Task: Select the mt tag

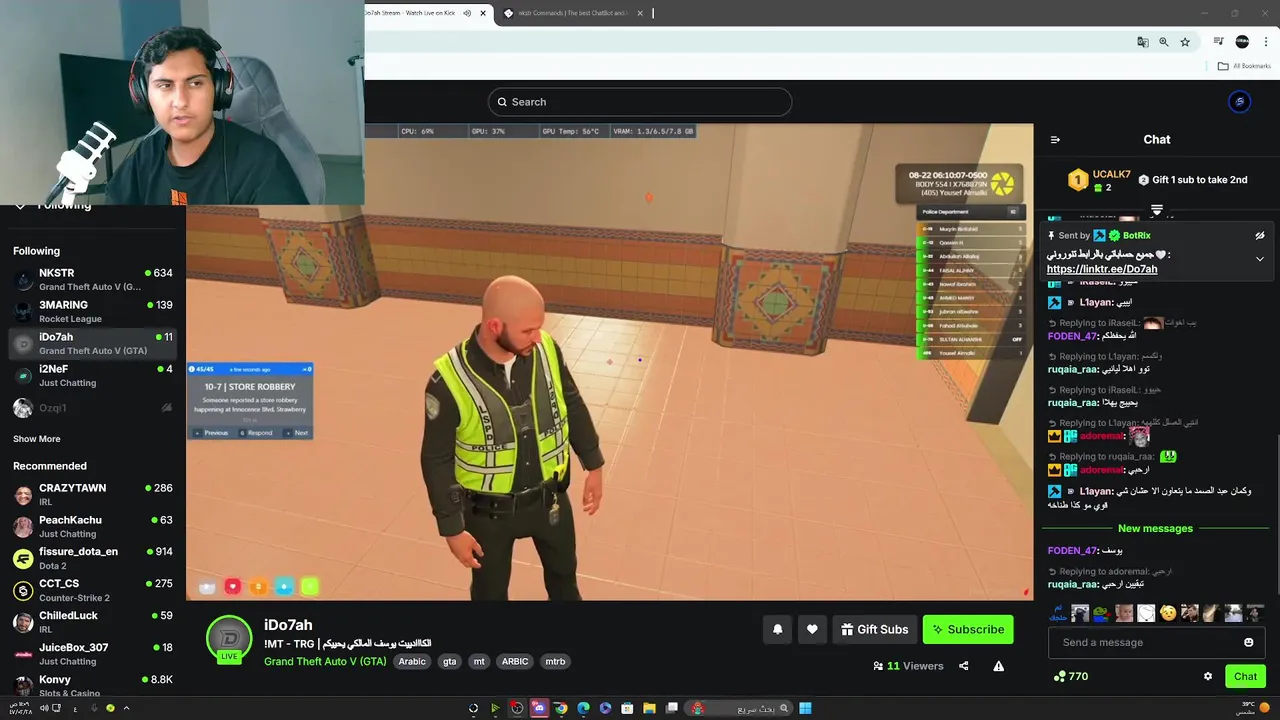Action: [479, 661]
